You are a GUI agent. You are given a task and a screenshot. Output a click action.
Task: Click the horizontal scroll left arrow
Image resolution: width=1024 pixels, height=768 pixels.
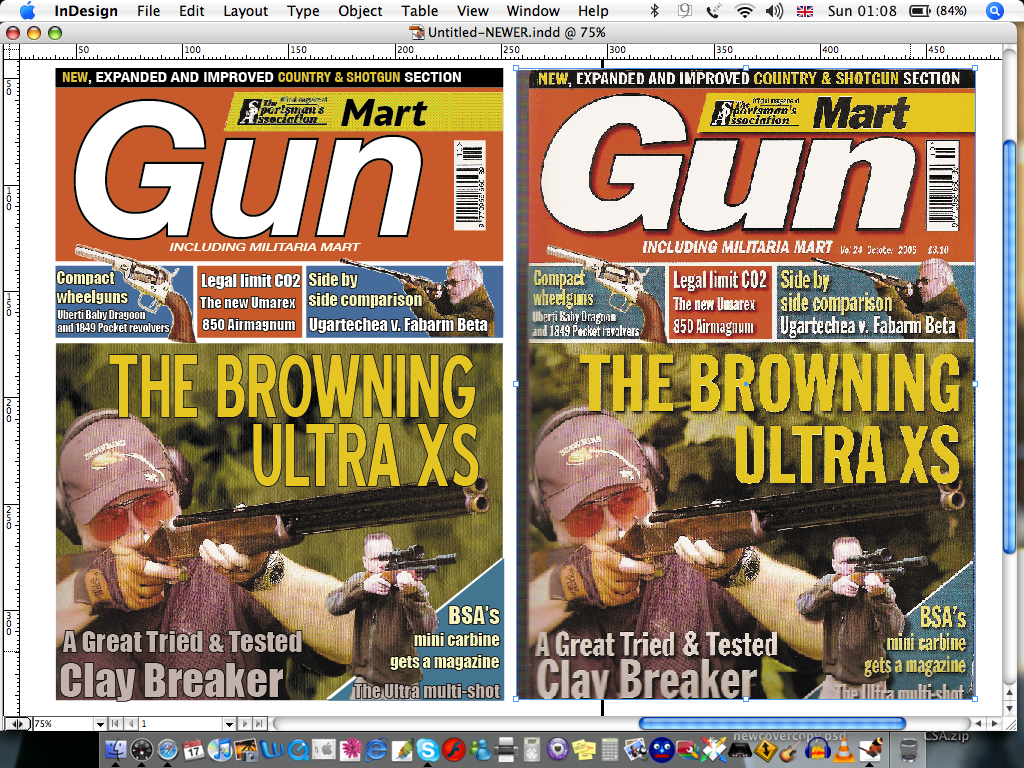979,723
